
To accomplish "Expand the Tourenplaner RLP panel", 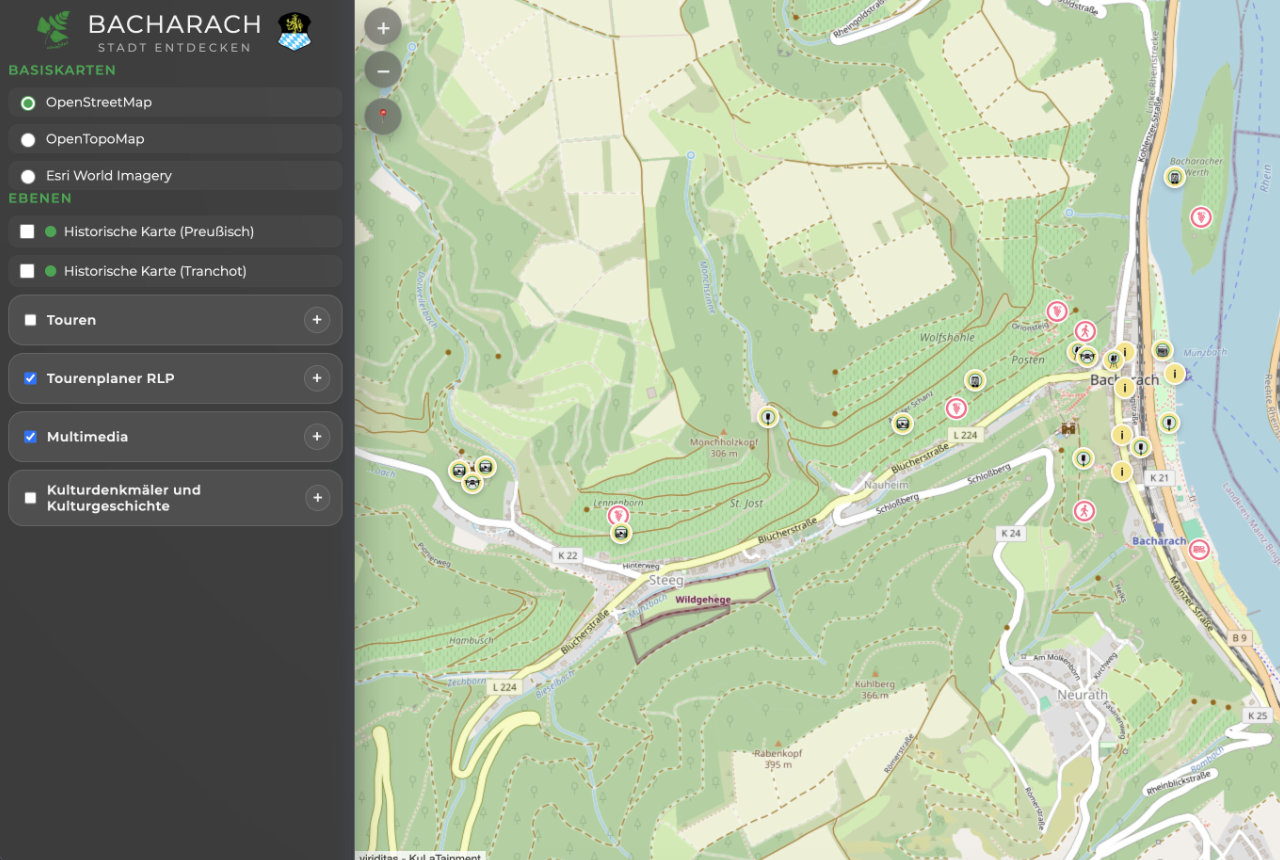I will pyautogui.click(x=317, y=378).
